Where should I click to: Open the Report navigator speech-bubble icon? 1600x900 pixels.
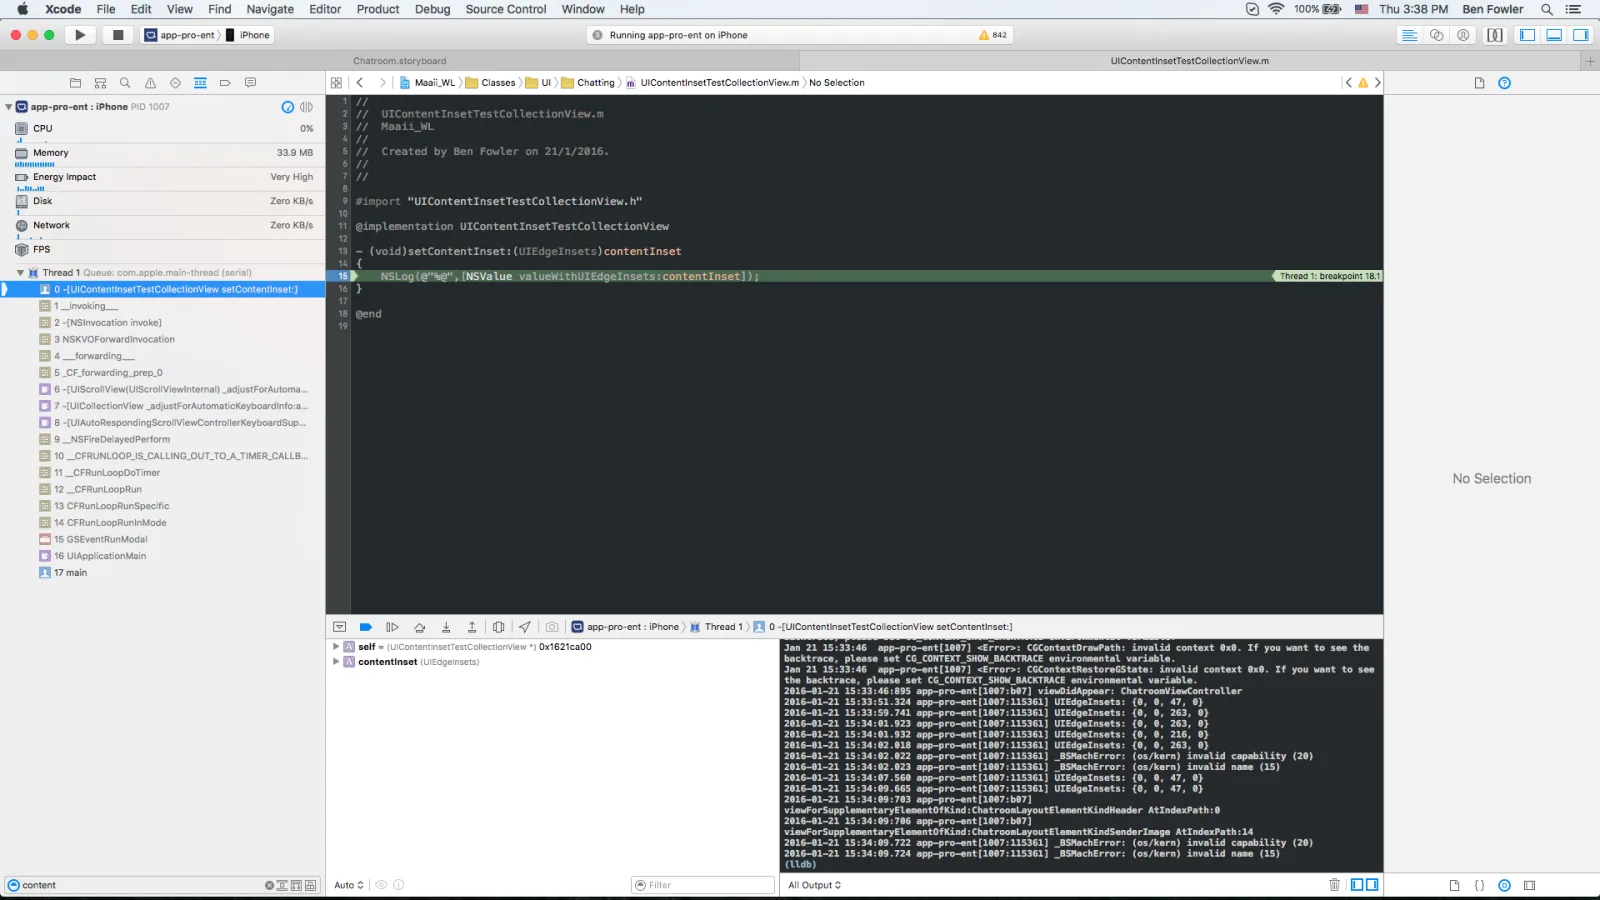coord(250,83)
